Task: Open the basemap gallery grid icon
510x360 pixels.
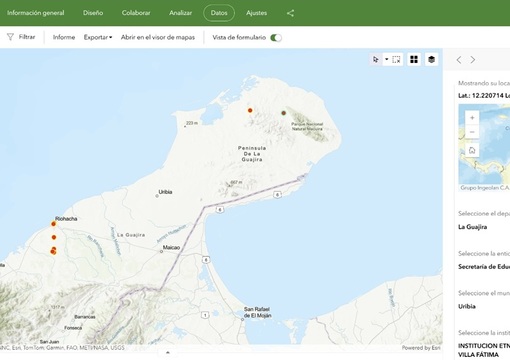Action: click(414, 60)
